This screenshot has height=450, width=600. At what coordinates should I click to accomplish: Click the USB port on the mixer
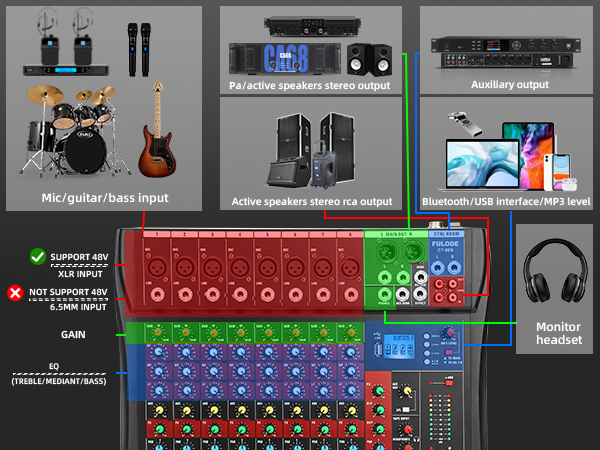(x=378, y=349)
